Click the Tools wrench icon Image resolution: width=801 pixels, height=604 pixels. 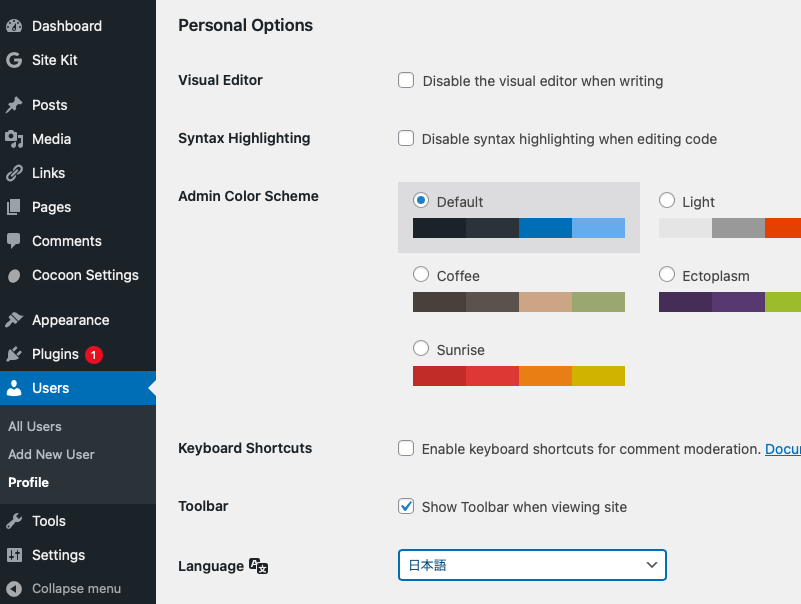(14, 521)
